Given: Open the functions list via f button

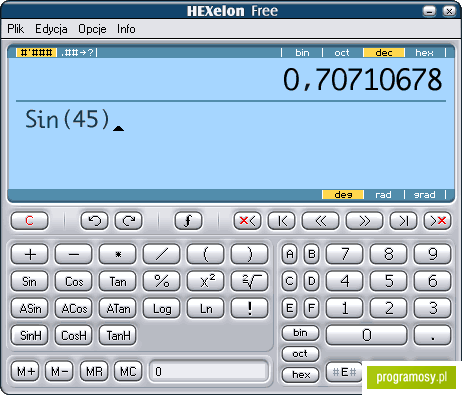Looking at the screenshot, I should point(188,221).
